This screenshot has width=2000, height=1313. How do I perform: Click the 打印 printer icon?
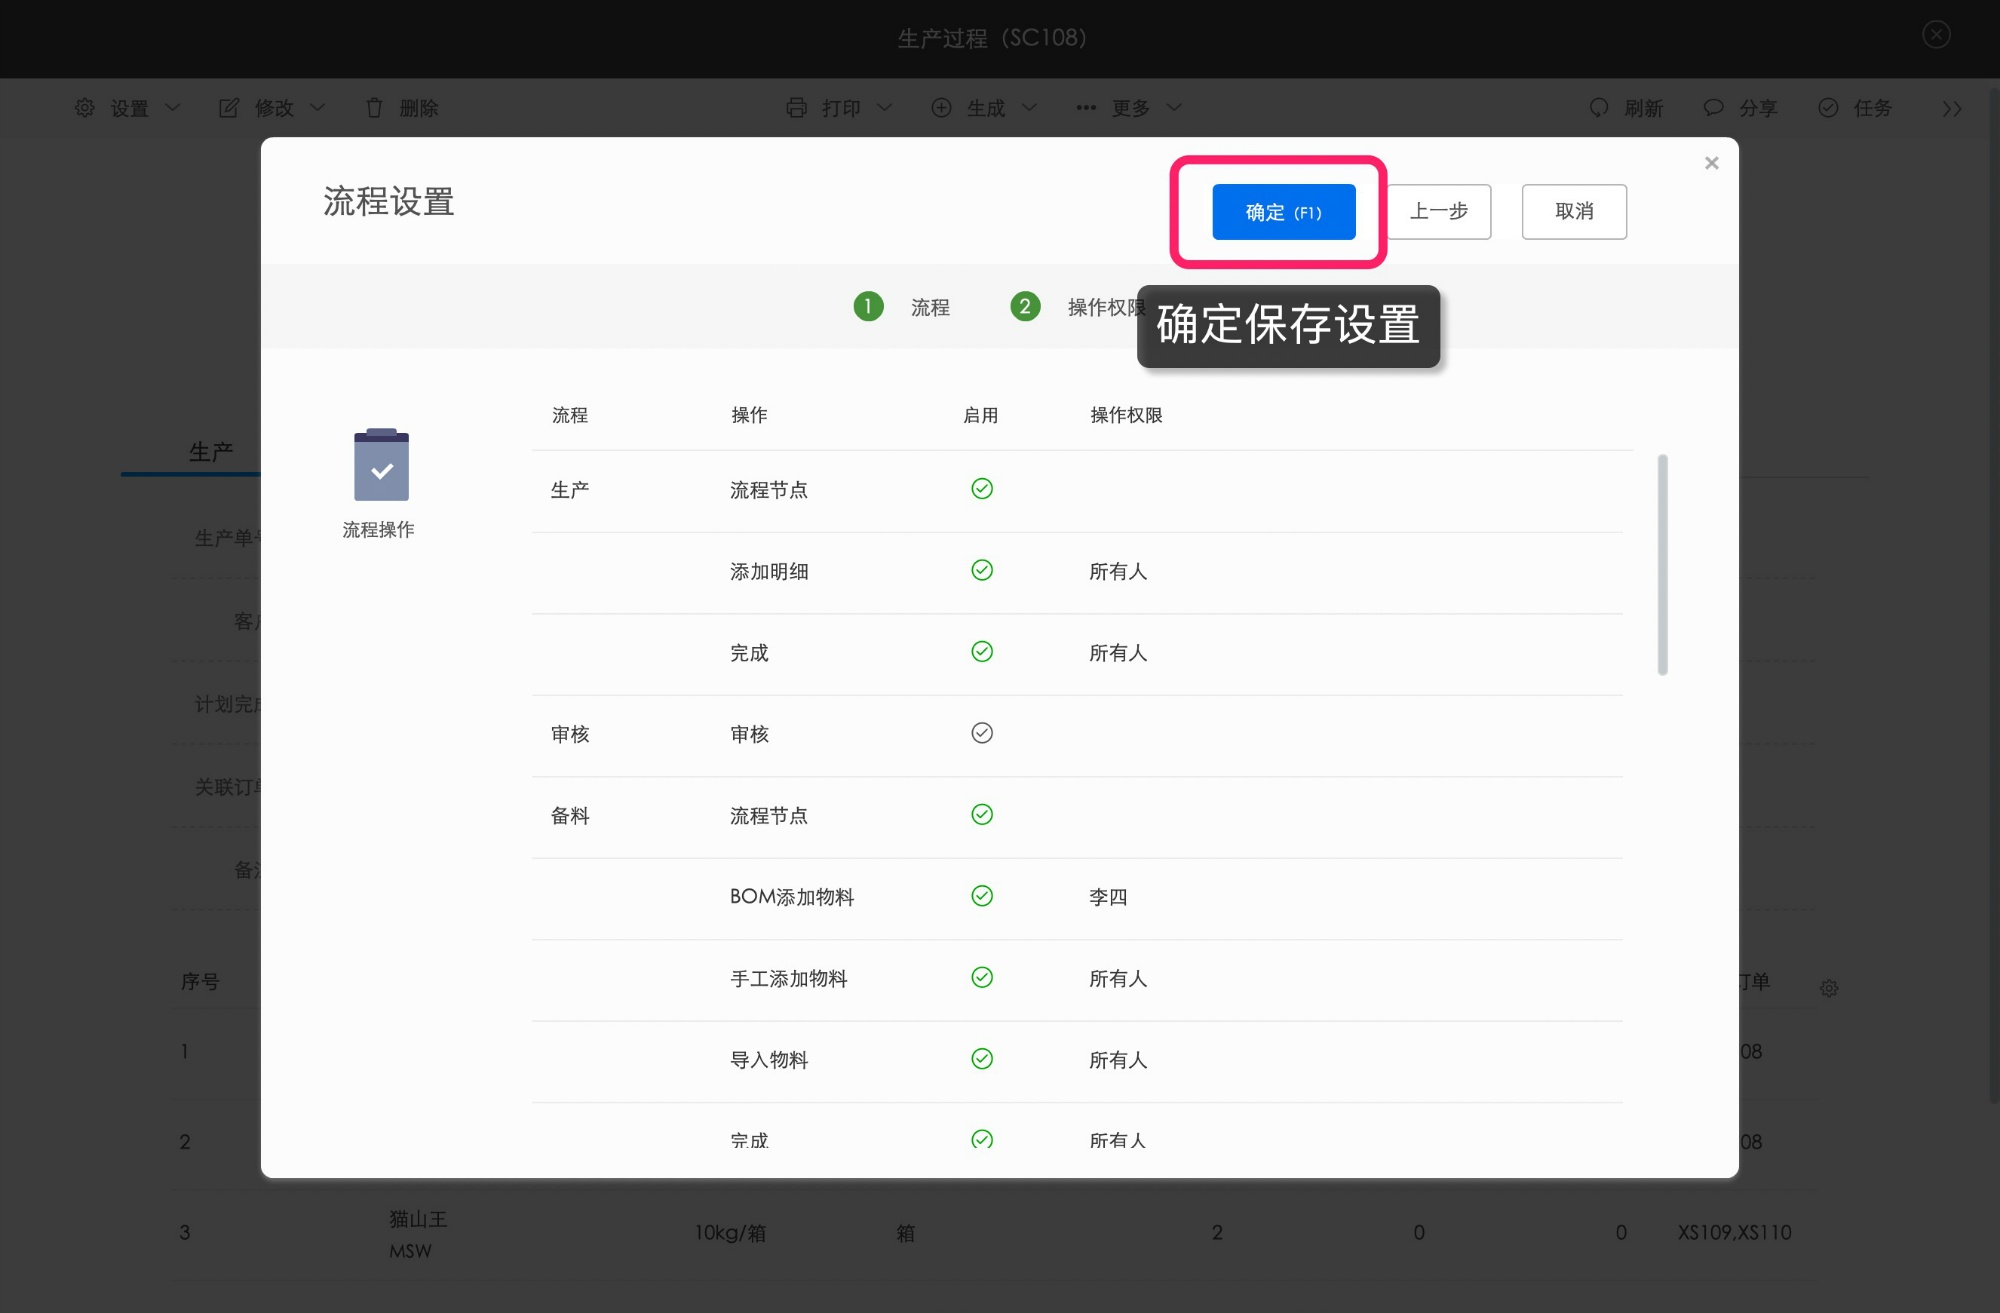coord(796,108)
